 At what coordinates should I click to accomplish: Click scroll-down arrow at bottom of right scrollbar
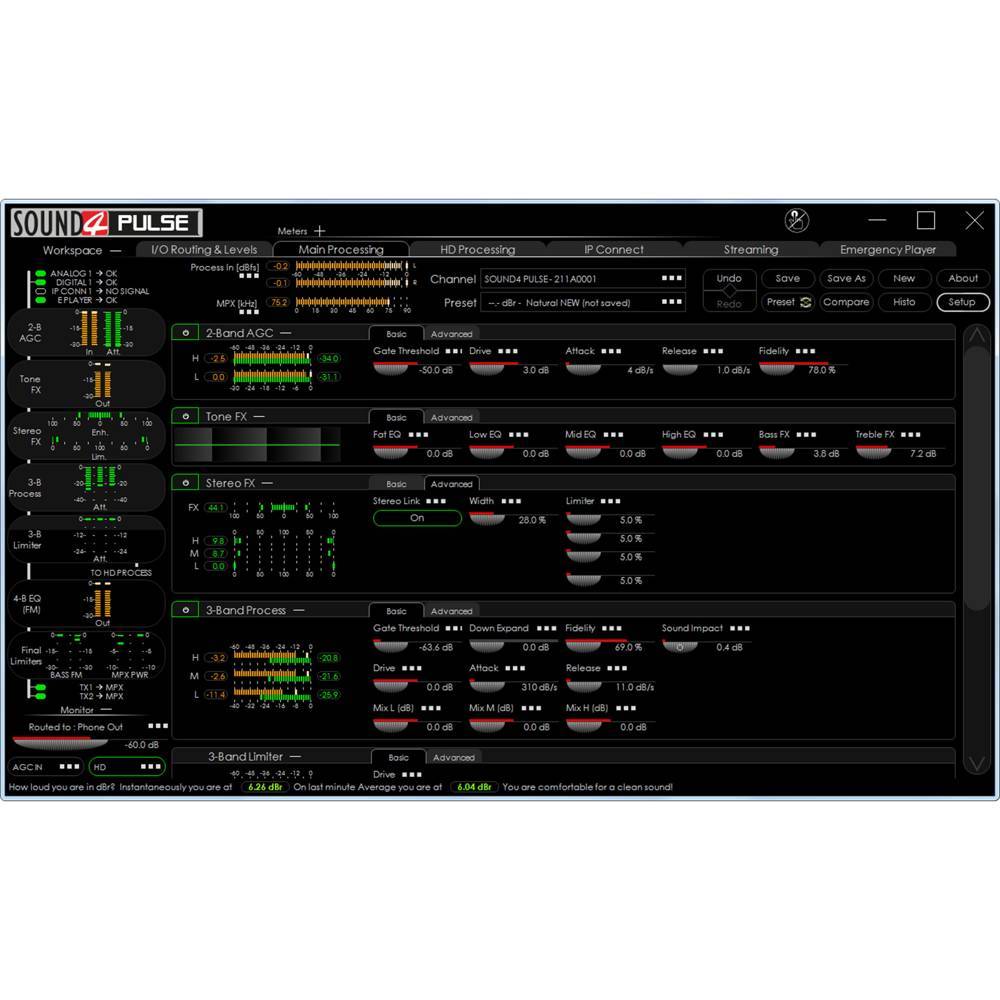[976, 763]
